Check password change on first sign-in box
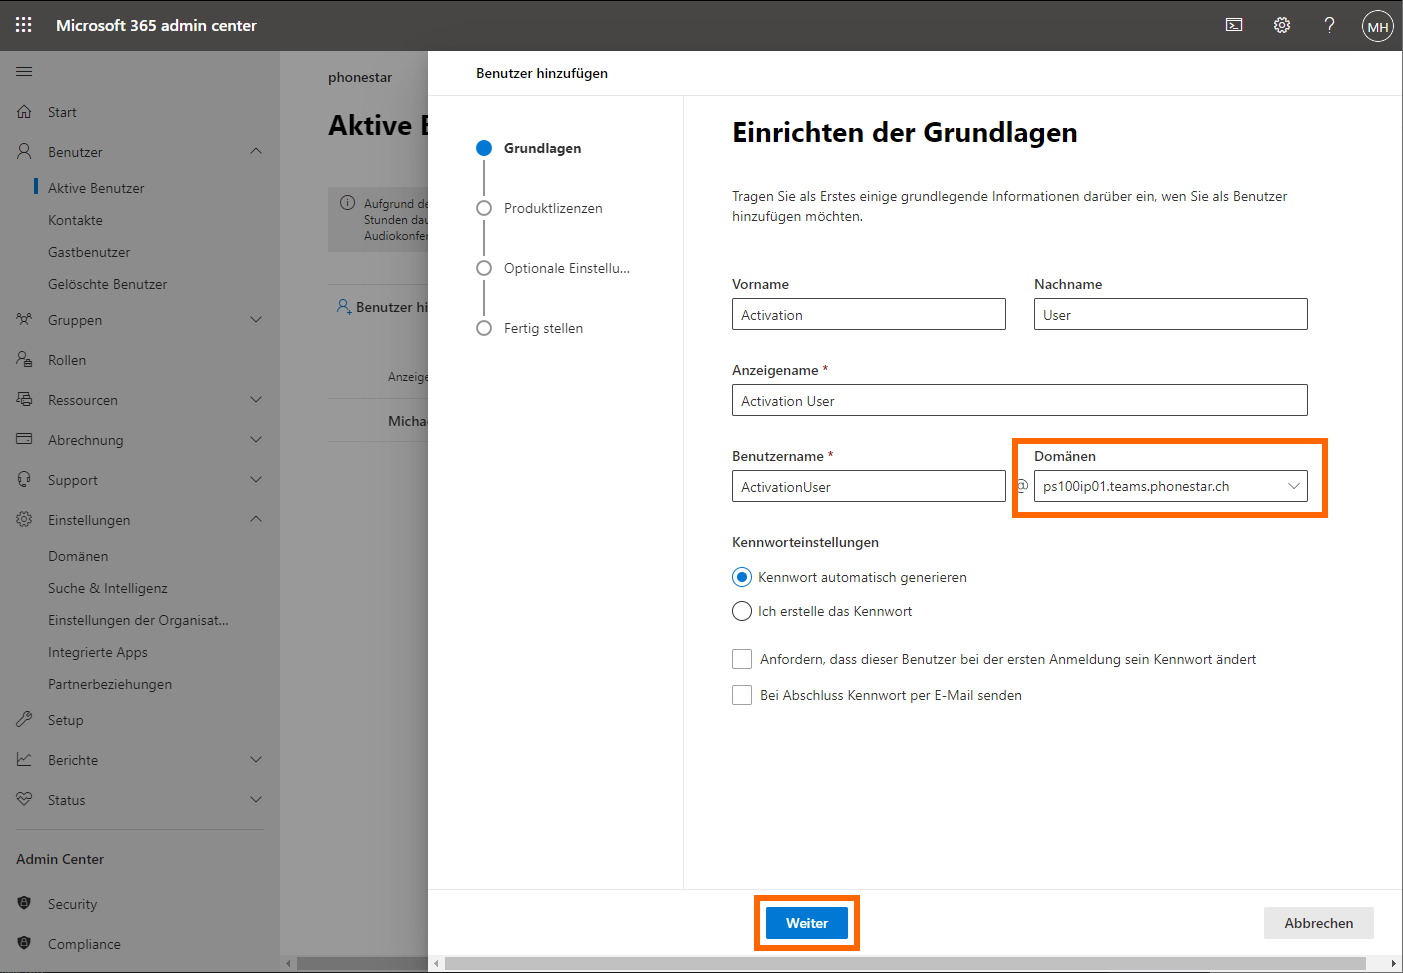Screen dimensions: 1403x973 pos(742,659)
